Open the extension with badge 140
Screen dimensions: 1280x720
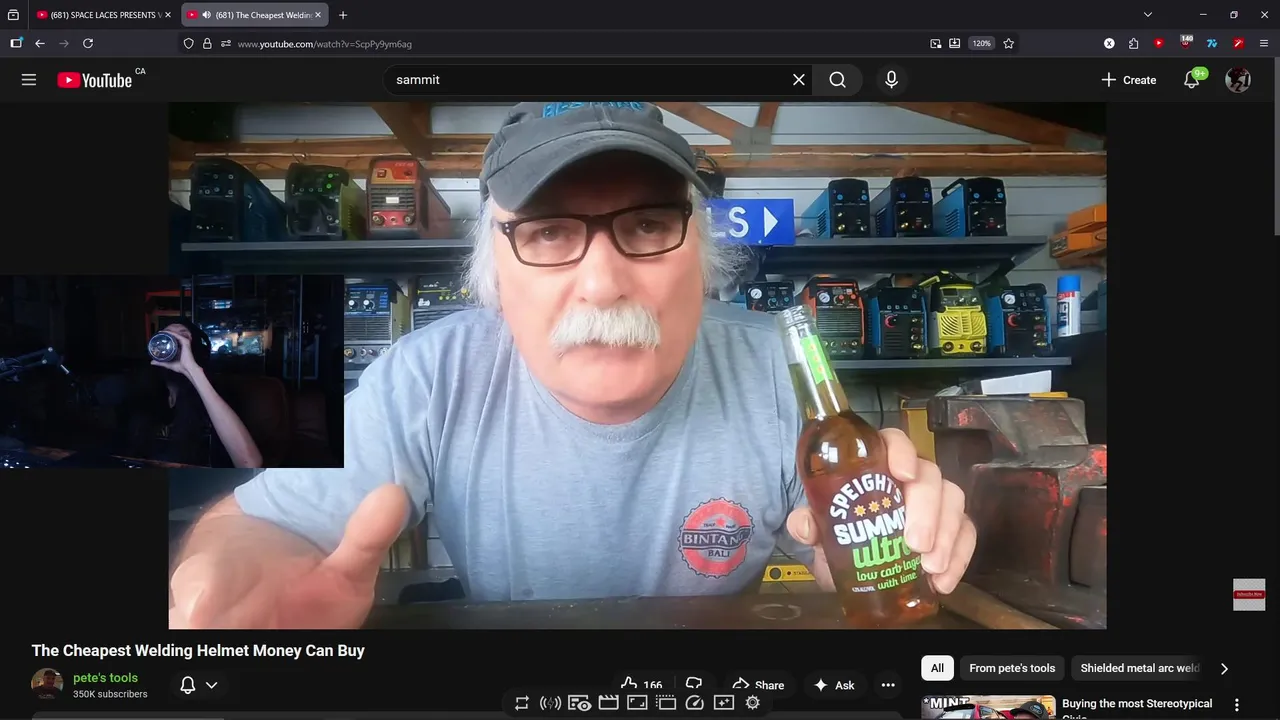[1185, 42]
